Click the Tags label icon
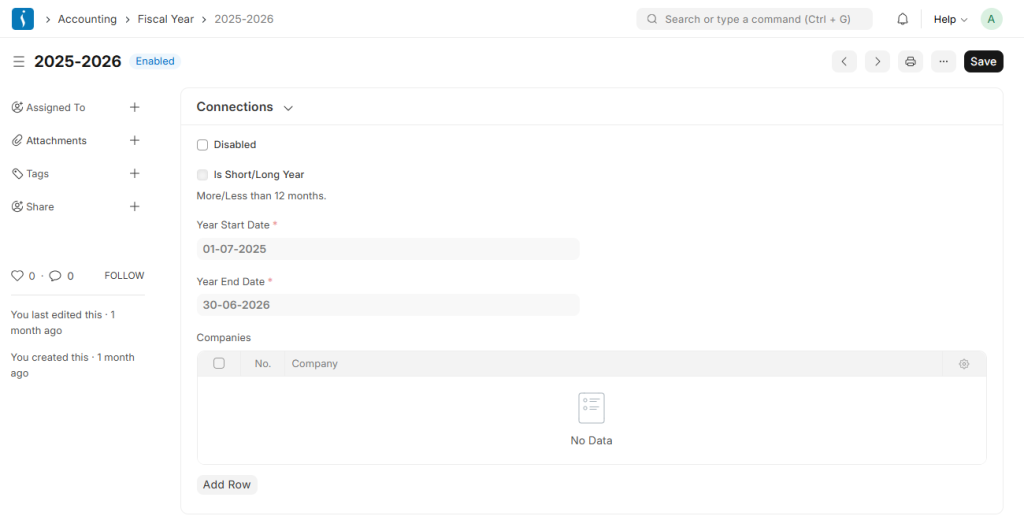The height and width of the screenshot is (516, 1024). click(18, 174)
